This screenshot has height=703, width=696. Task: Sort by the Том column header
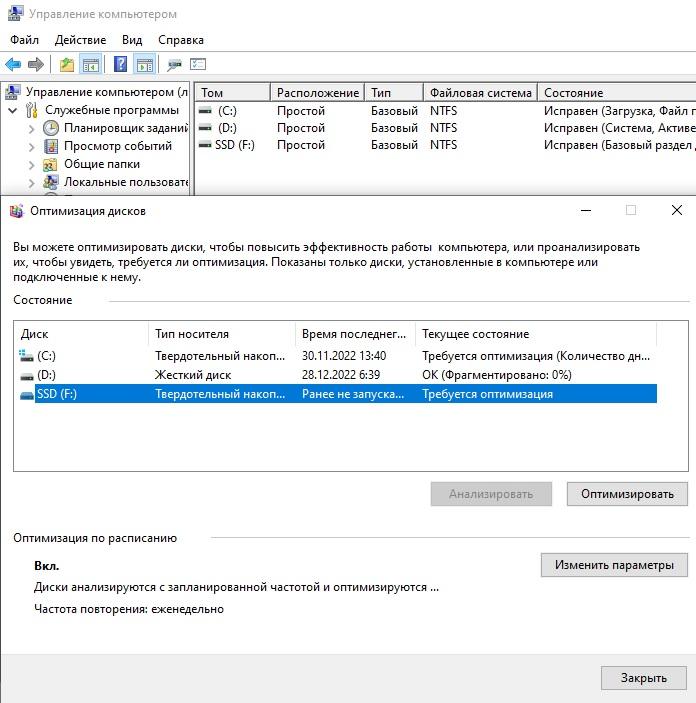click(232, 92)
